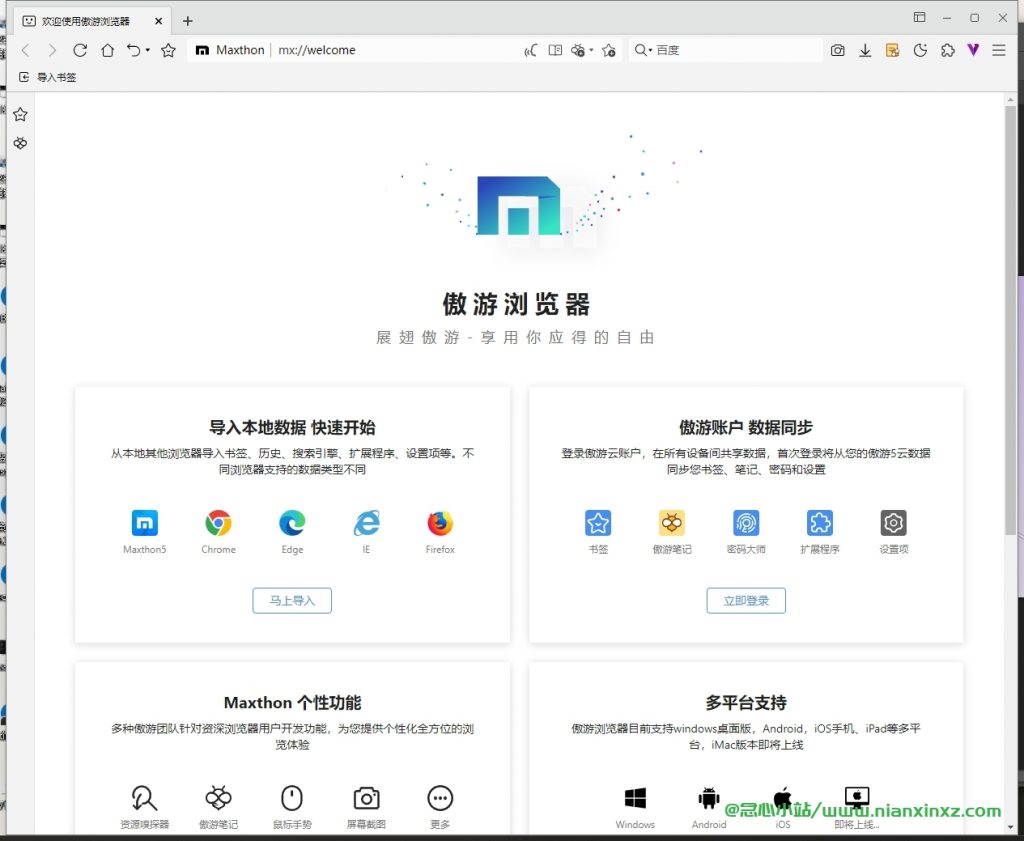The width and height of the screenshot is (1024, 841).
Task: Open the downloads manager
Action: (x=865, y=50)
